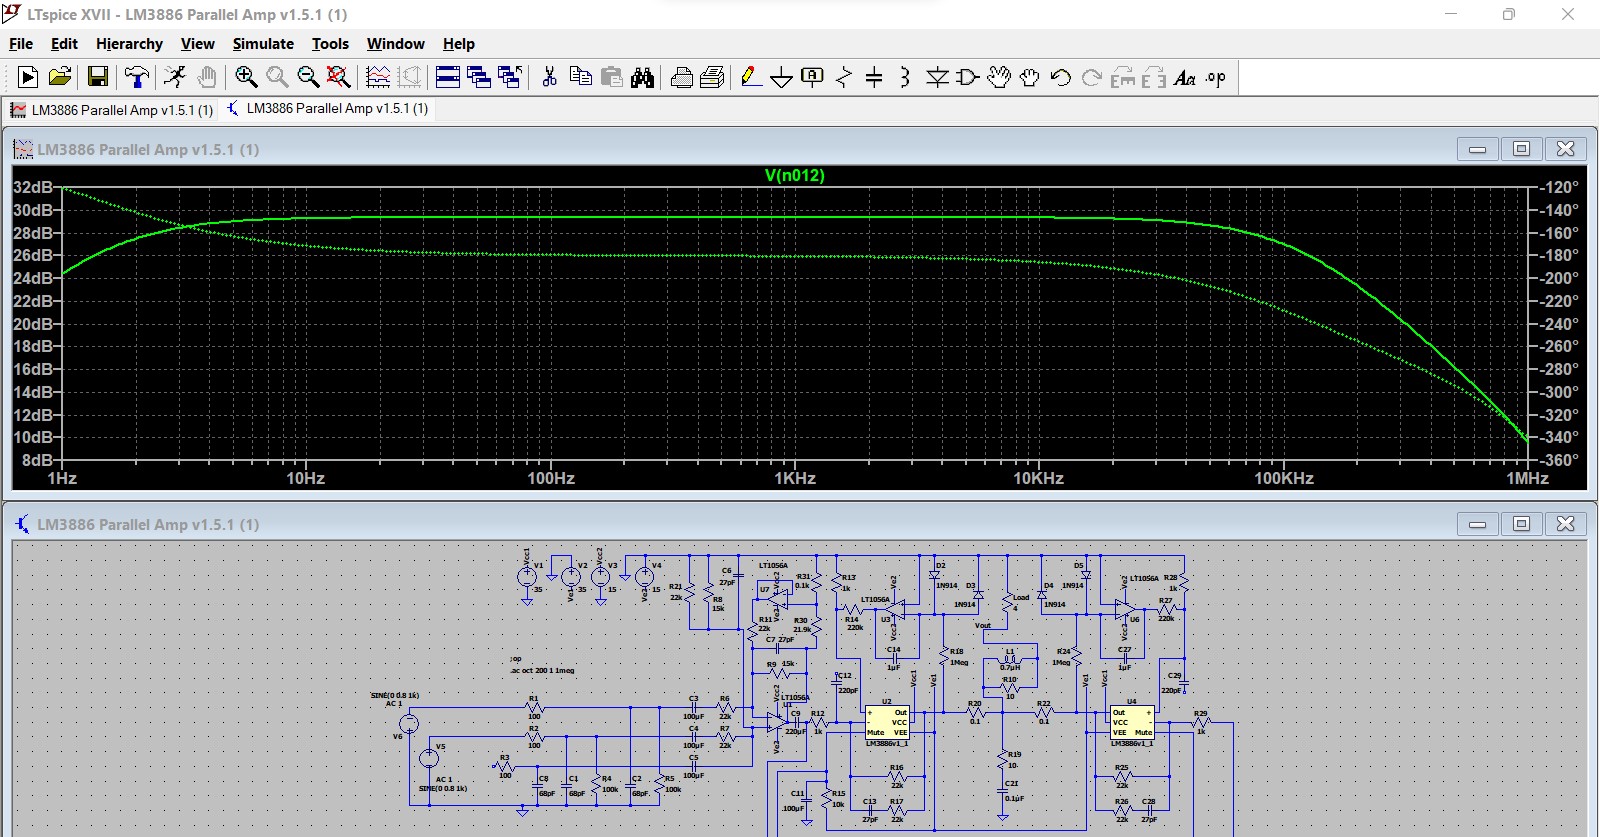This screenshot has height=837, width=1600.
Task: Select the left LM3886 U2 chip symbol
Action: tap(887, 722)
